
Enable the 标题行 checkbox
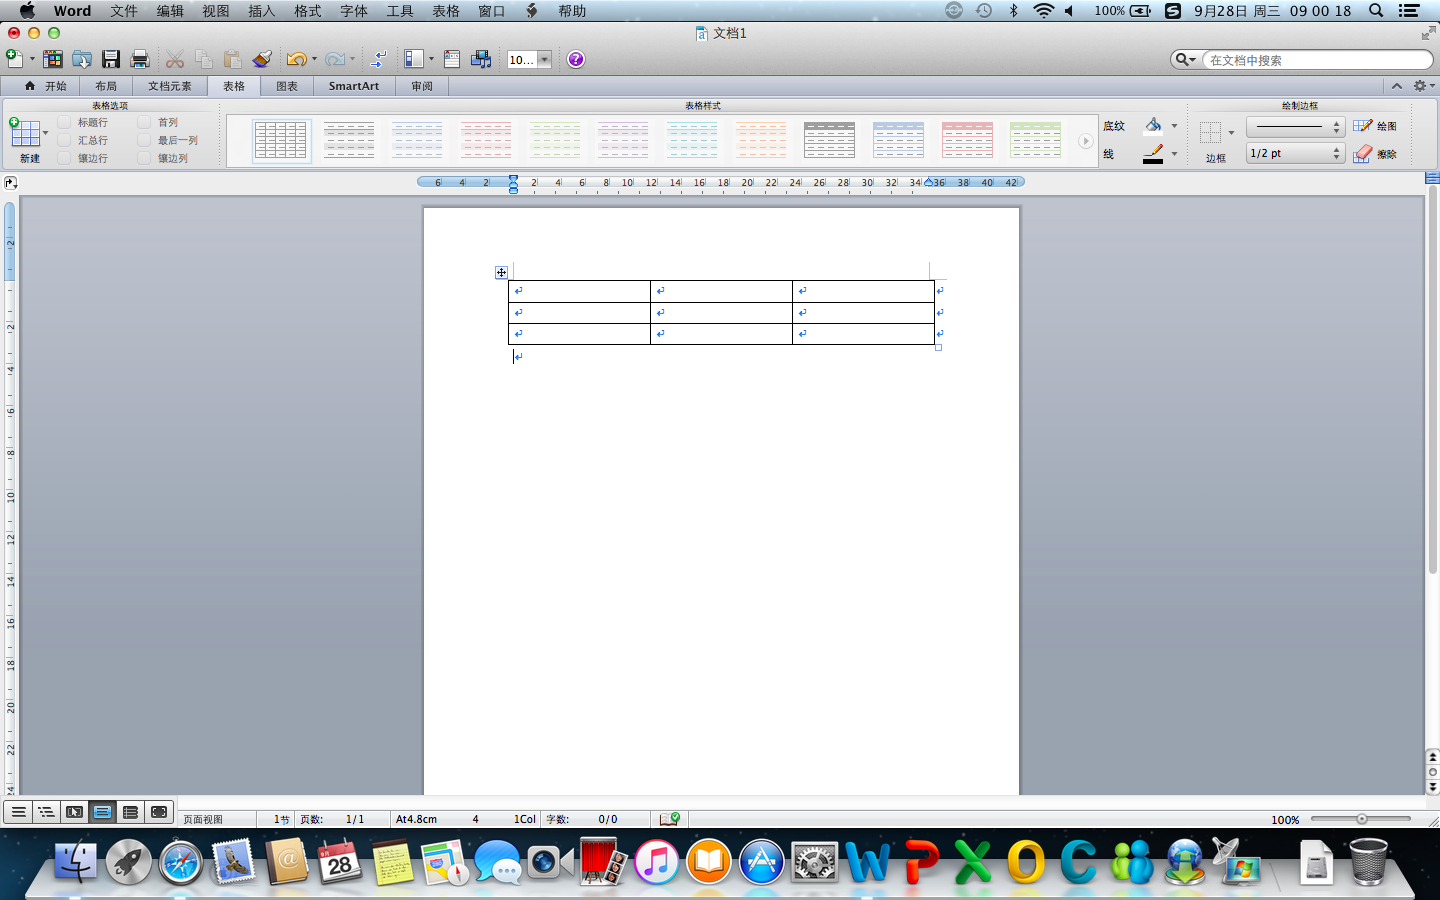coord(64,122)
